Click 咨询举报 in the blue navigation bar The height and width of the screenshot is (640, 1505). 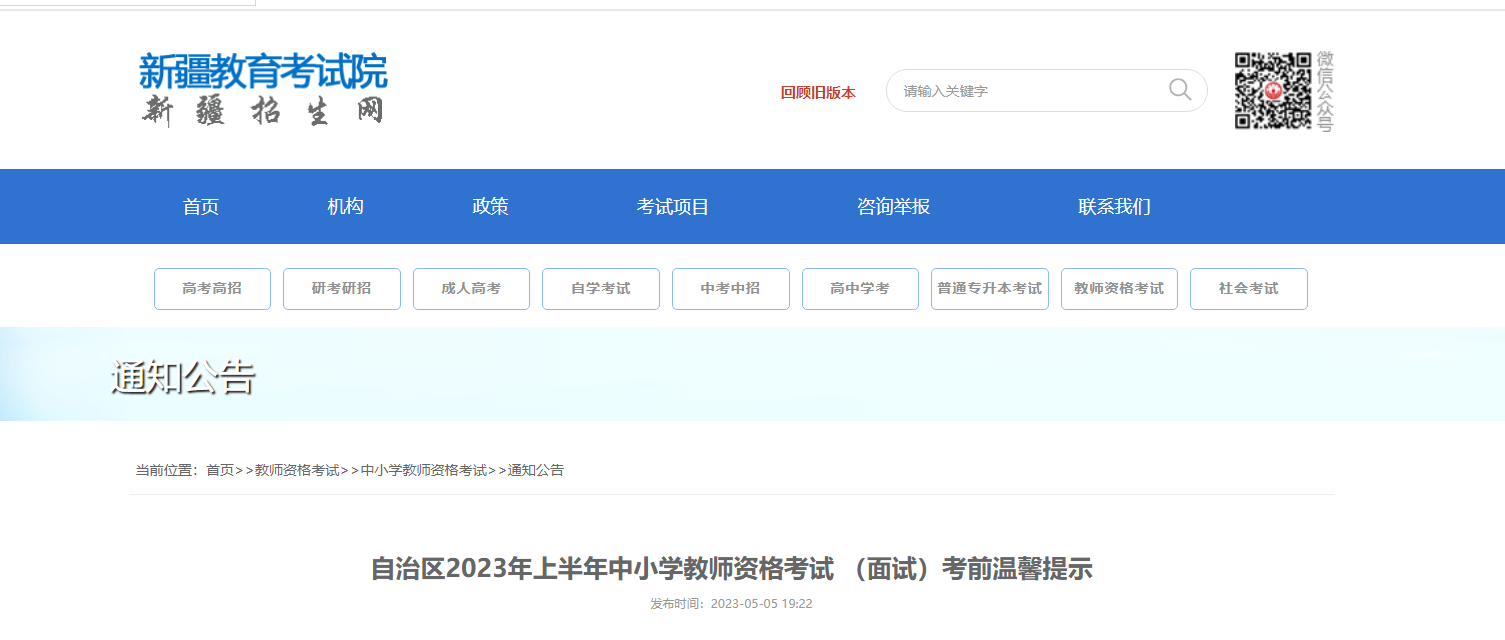[893, 207]
